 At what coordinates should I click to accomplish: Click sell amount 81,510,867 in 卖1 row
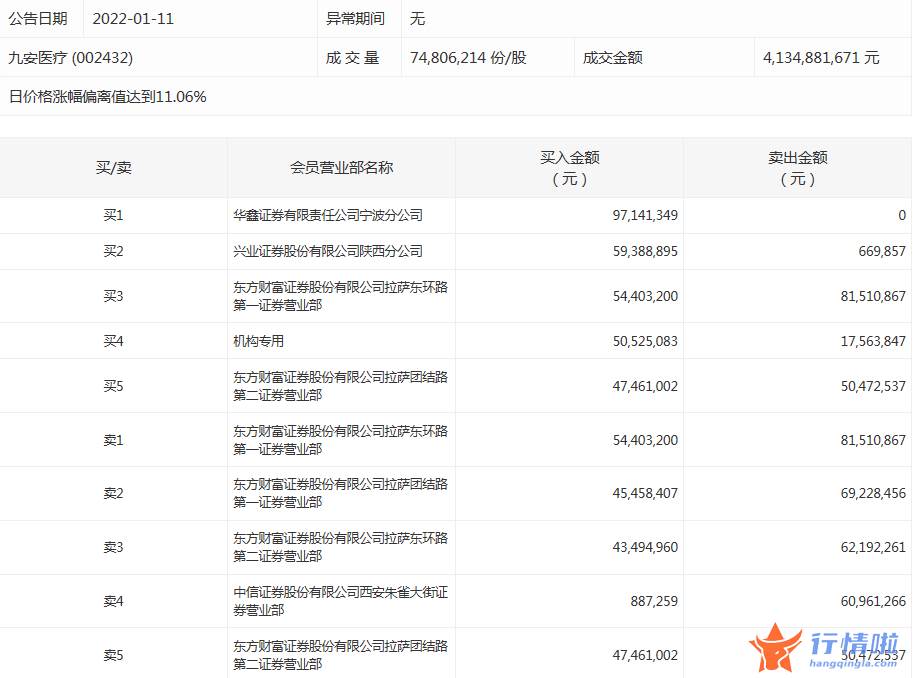873,440
